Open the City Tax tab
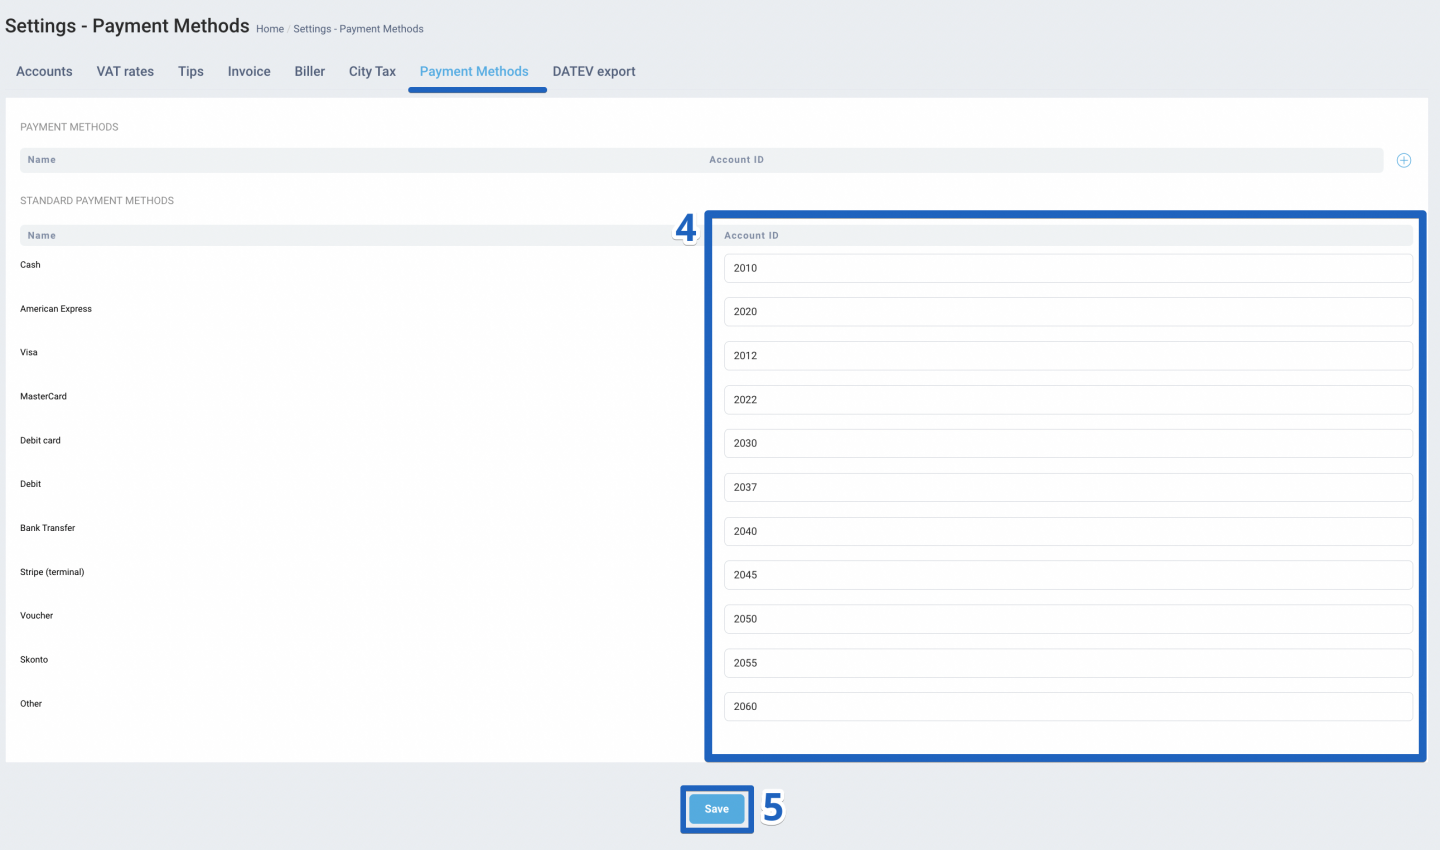1440x850 pixels. coord(372,72)
